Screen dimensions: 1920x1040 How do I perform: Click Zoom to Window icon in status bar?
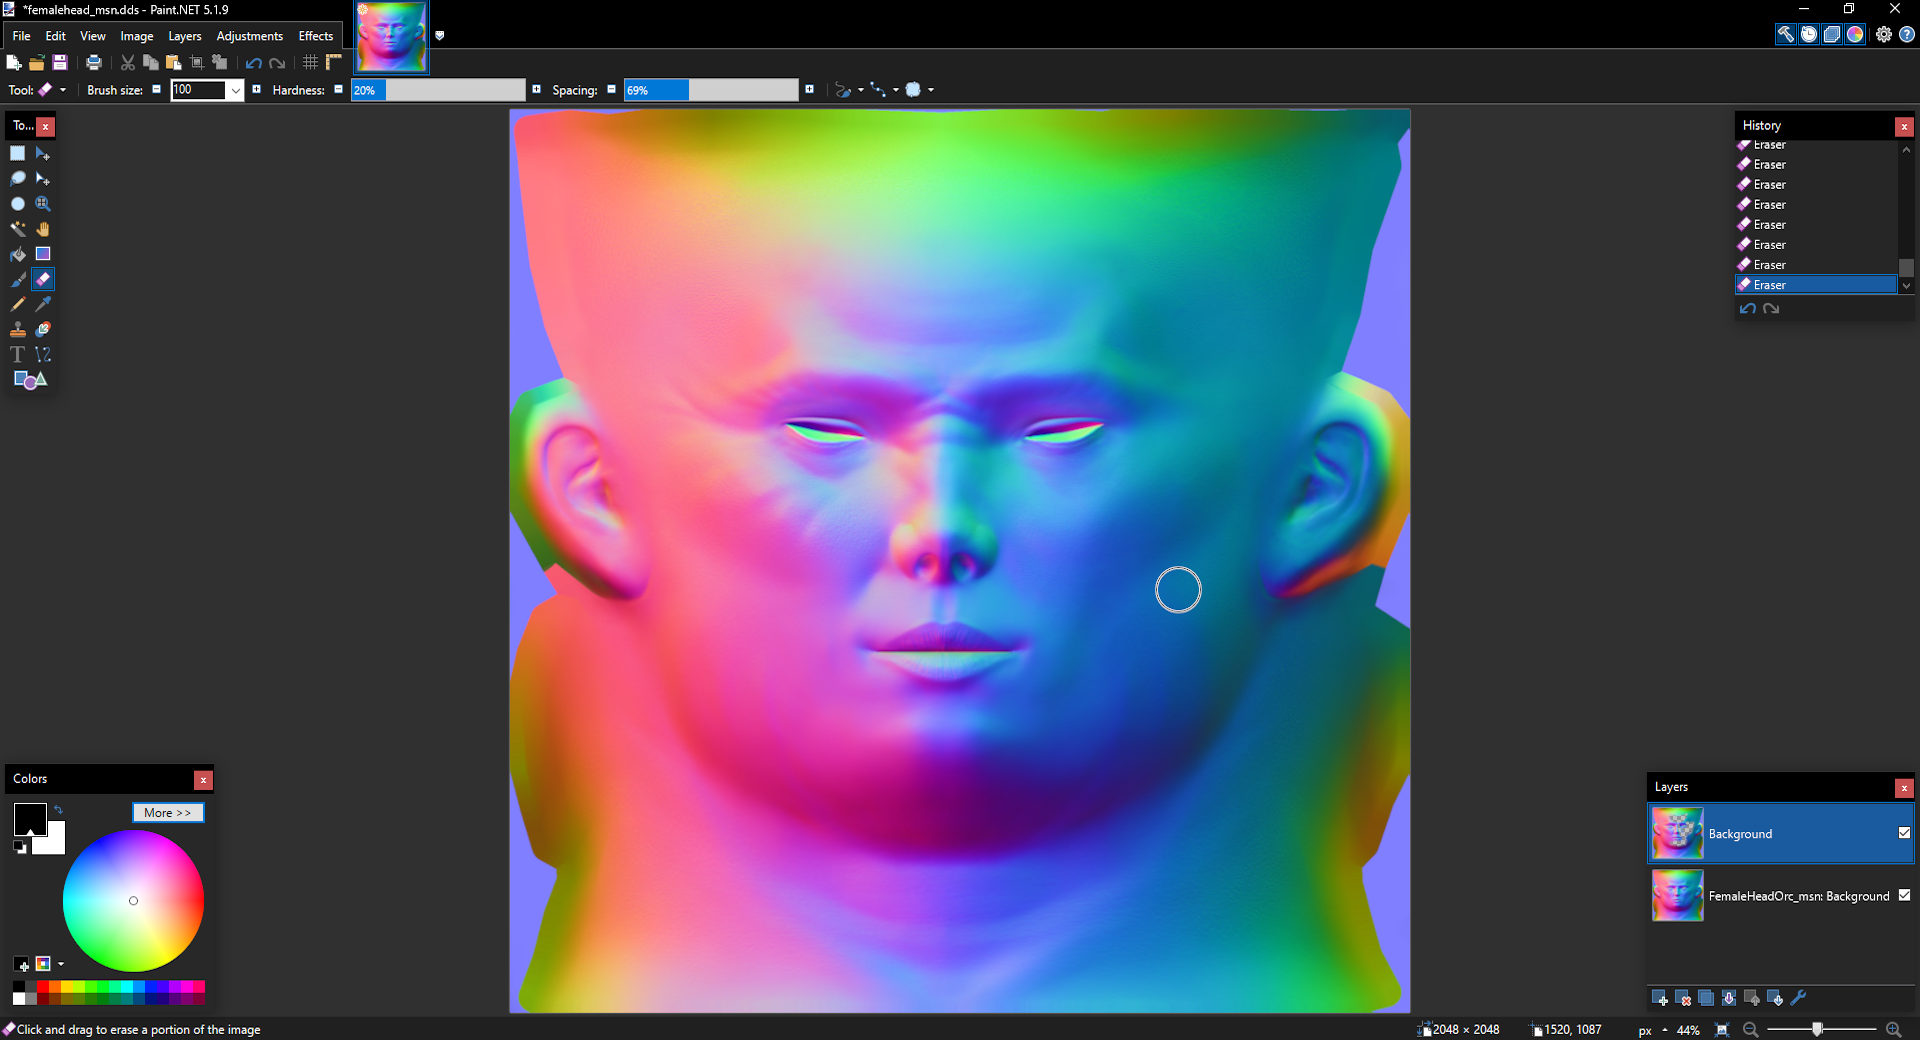tap(1722, 1030)
